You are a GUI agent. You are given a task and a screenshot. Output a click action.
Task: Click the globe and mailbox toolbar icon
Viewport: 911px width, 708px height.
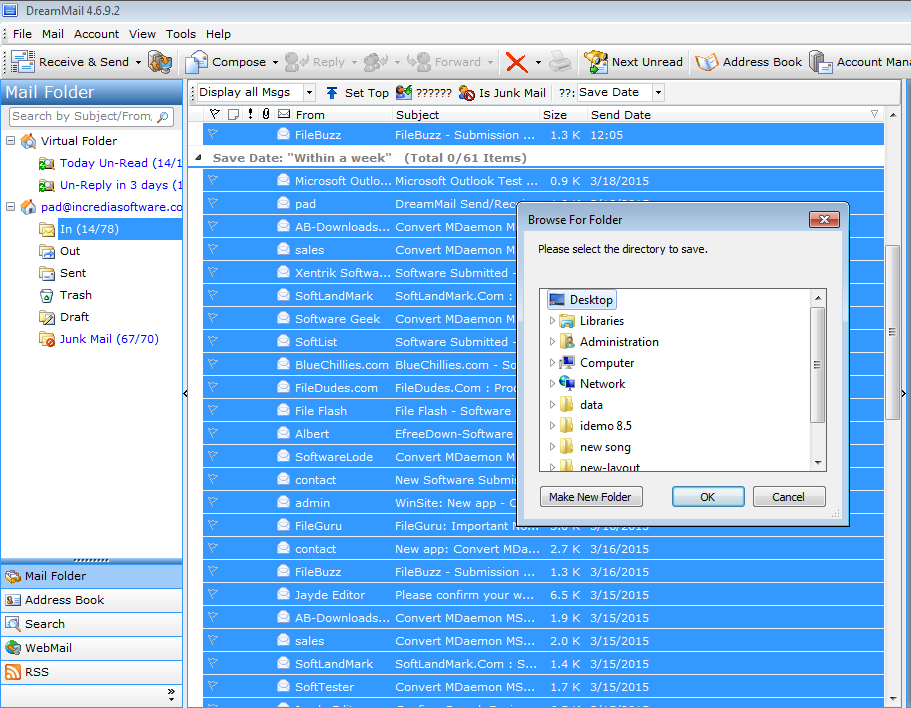click(160, 62)
